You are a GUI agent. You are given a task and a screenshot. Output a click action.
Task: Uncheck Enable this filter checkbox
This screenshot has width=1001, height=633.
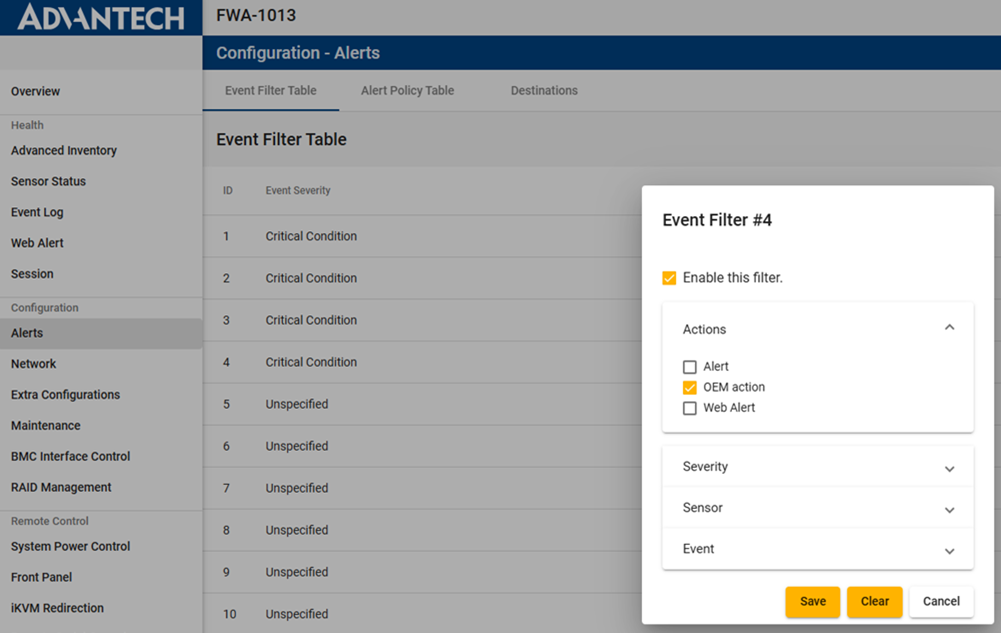click(669, 278)
